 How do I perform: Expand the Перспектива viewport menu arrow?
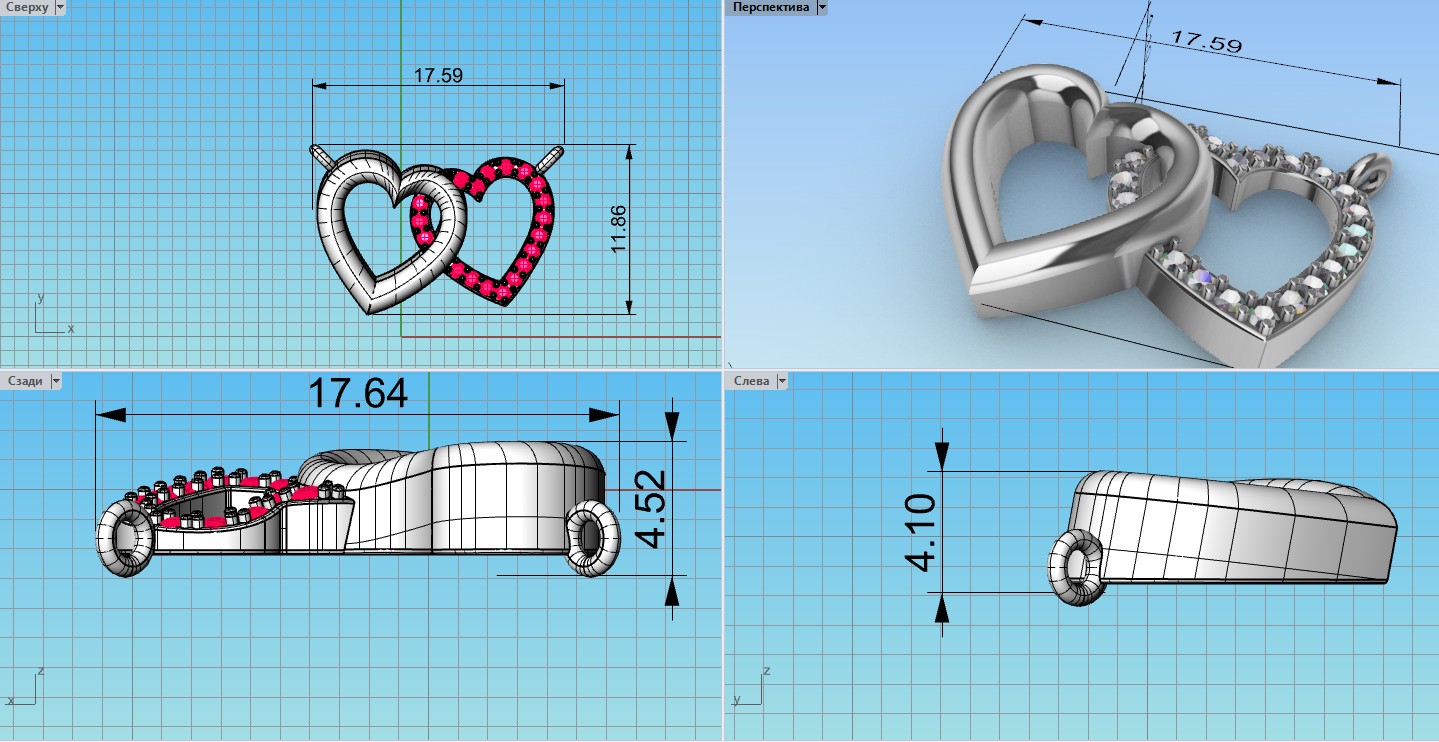[822, 7]
